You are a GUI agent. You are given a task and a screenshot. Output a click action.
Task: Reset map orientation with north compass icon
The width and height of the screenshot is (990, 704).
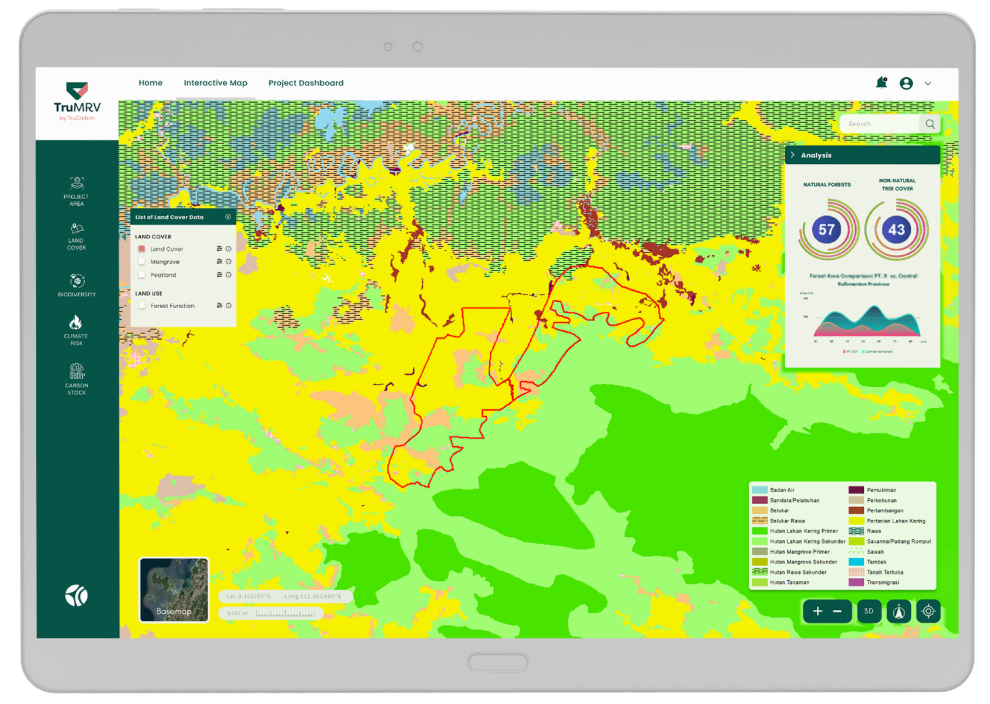[x=899, y=611]
